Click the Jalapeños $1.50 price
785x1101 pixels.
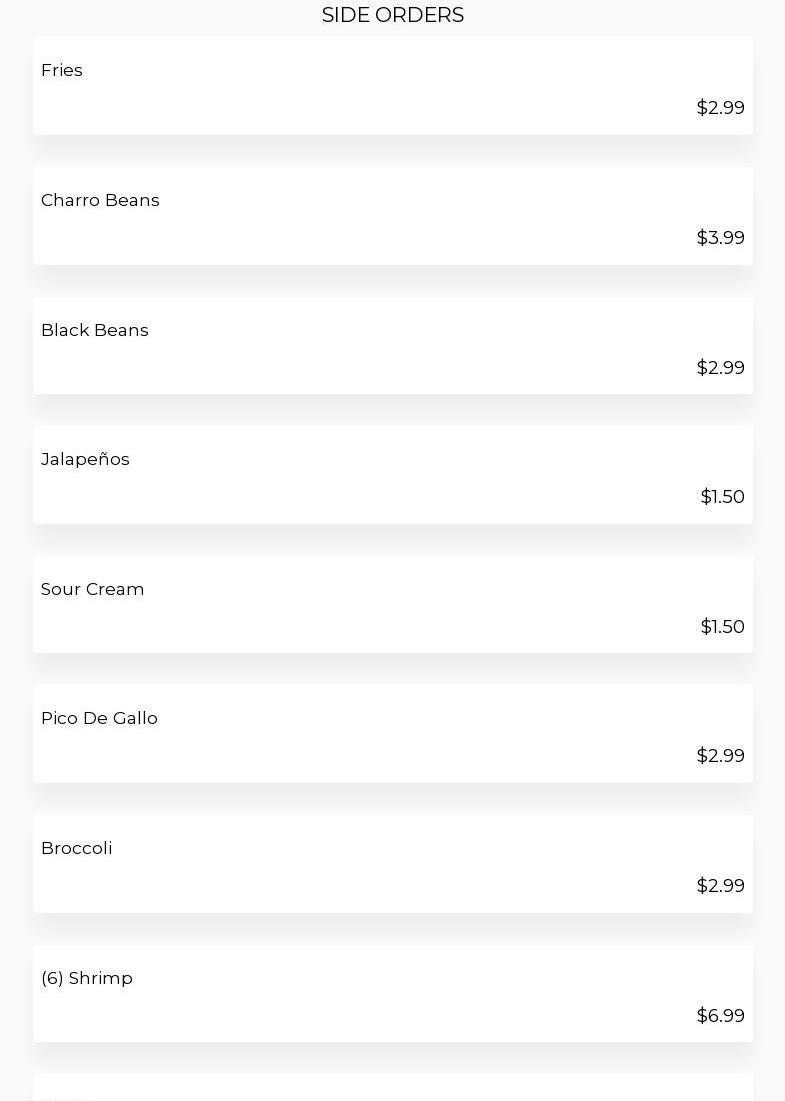coord(722,497)
